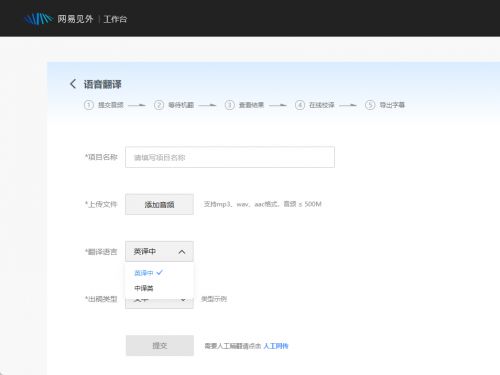Viewport: 500px width, 375px height.
Task: Open the blue 人工 link beside 提交
Action: (276, 346)
